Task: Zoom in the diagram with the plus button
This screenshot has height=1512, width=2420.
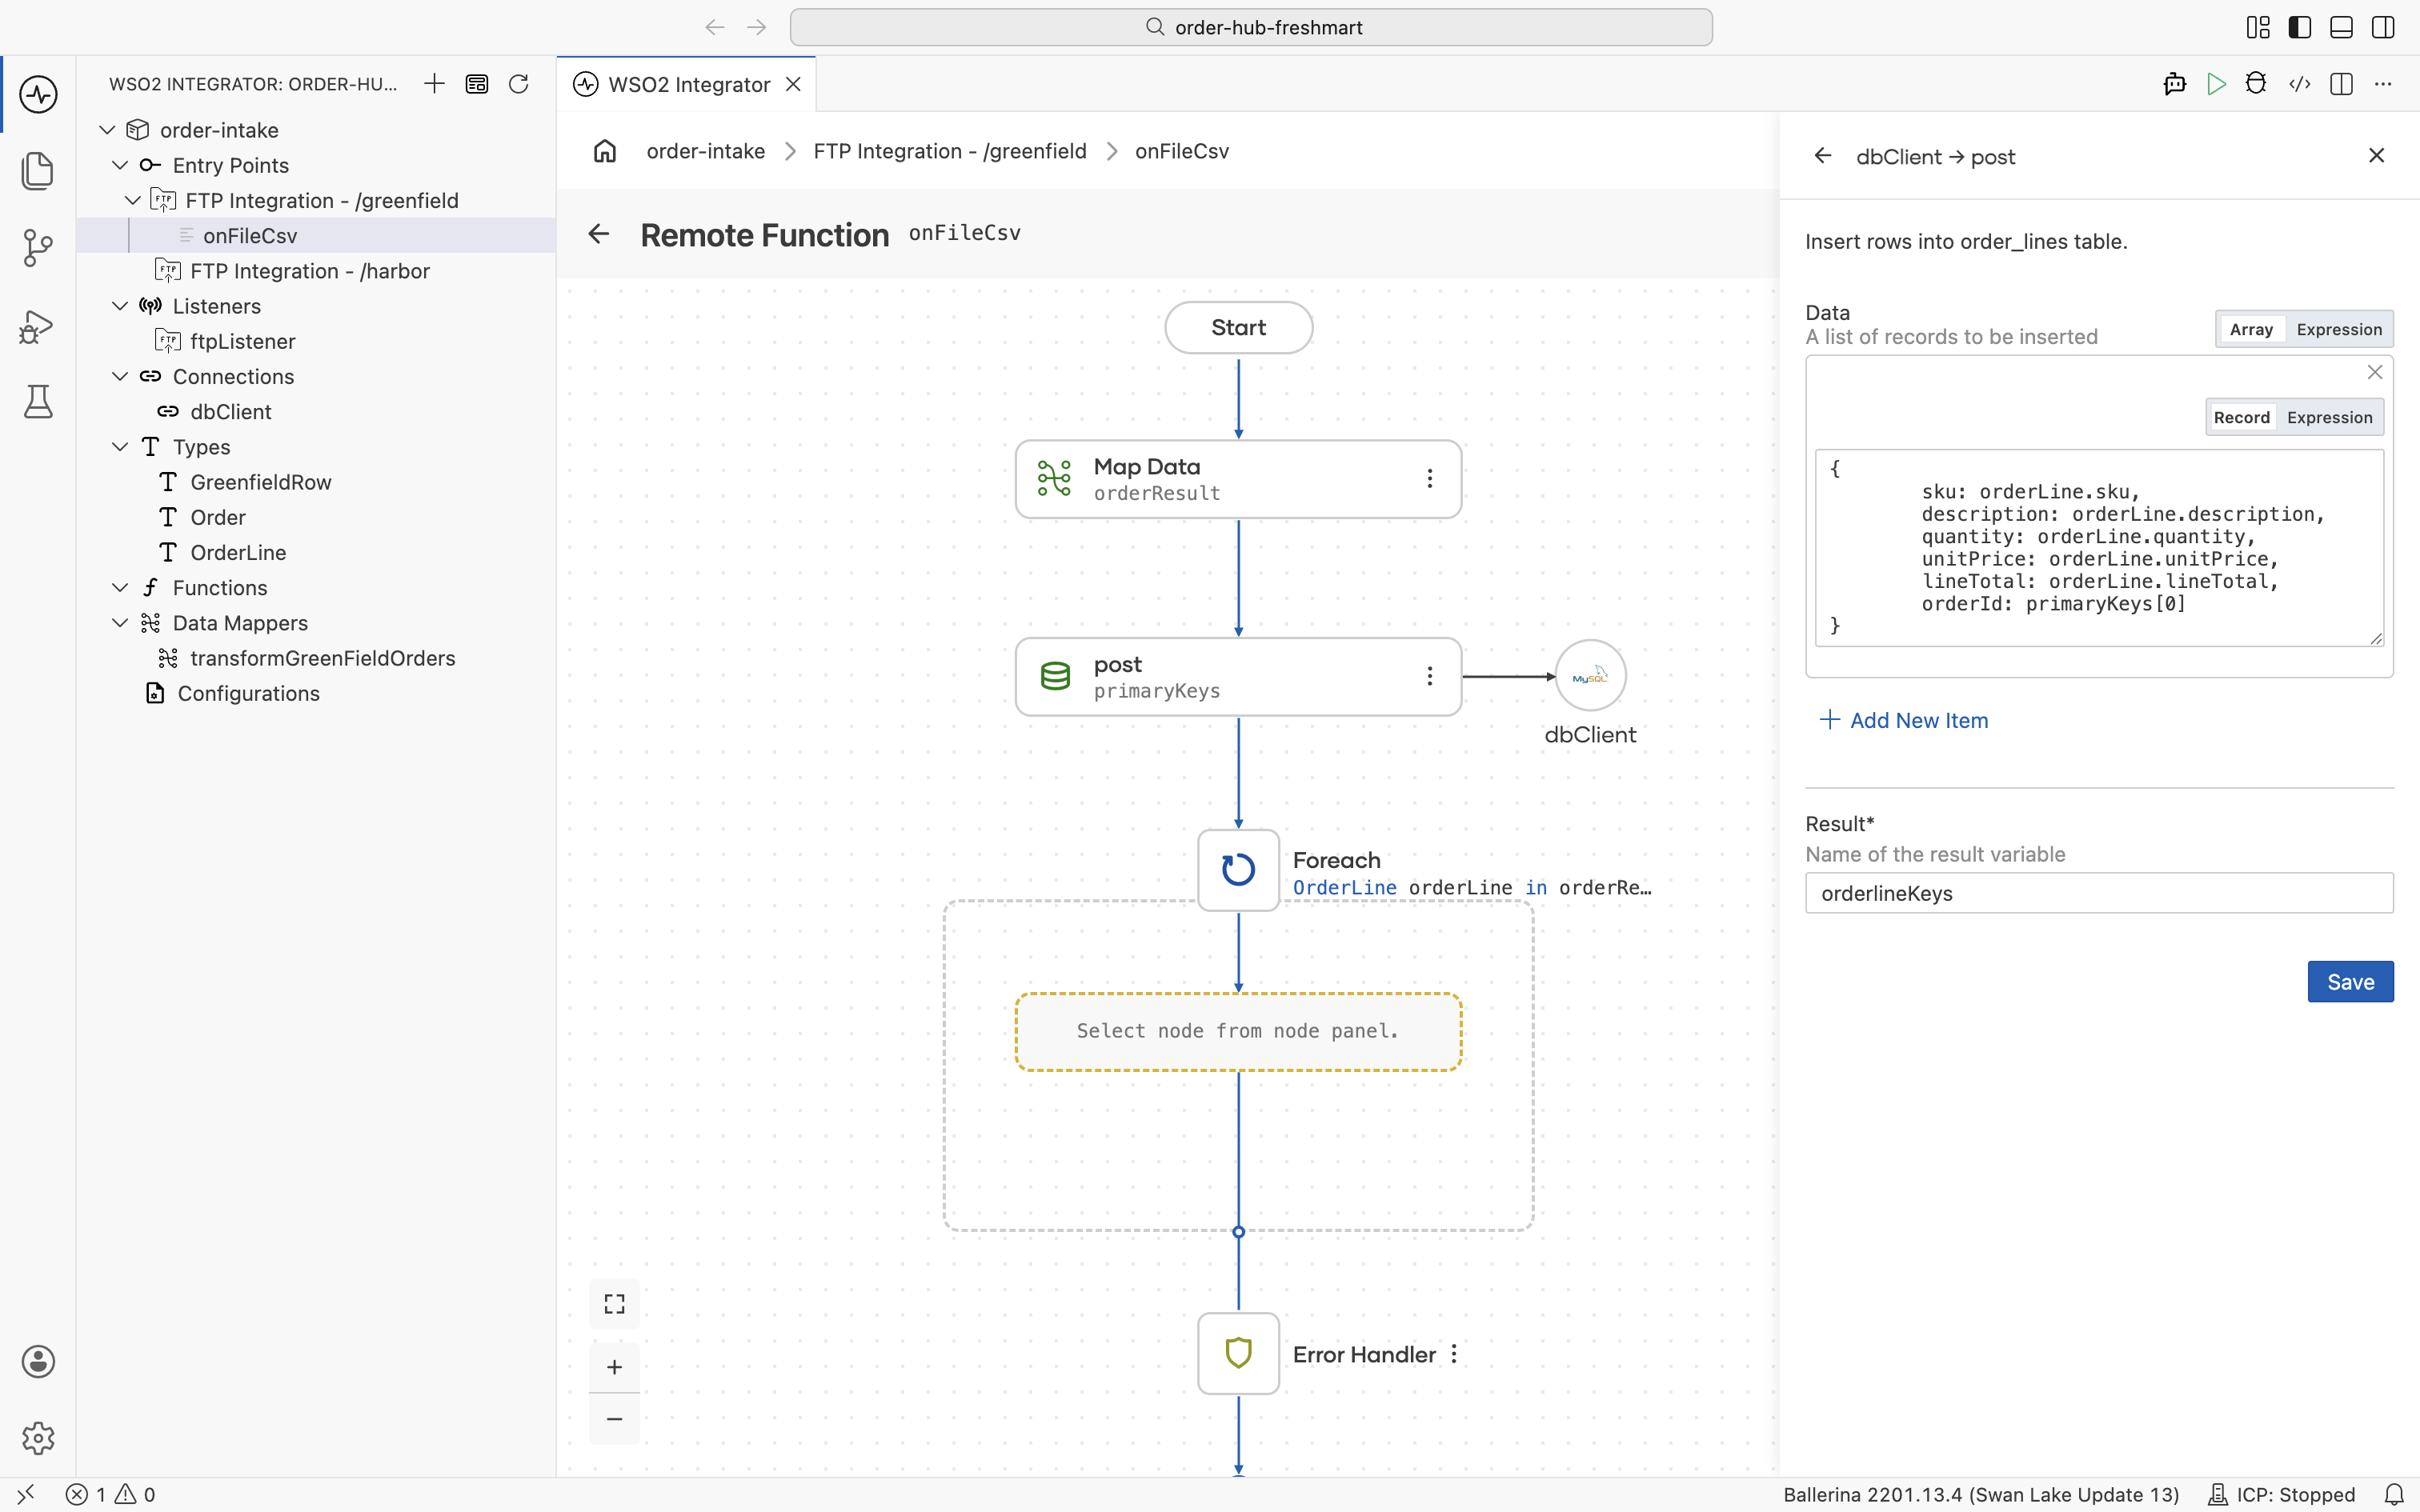Action: click(614, 1367)
